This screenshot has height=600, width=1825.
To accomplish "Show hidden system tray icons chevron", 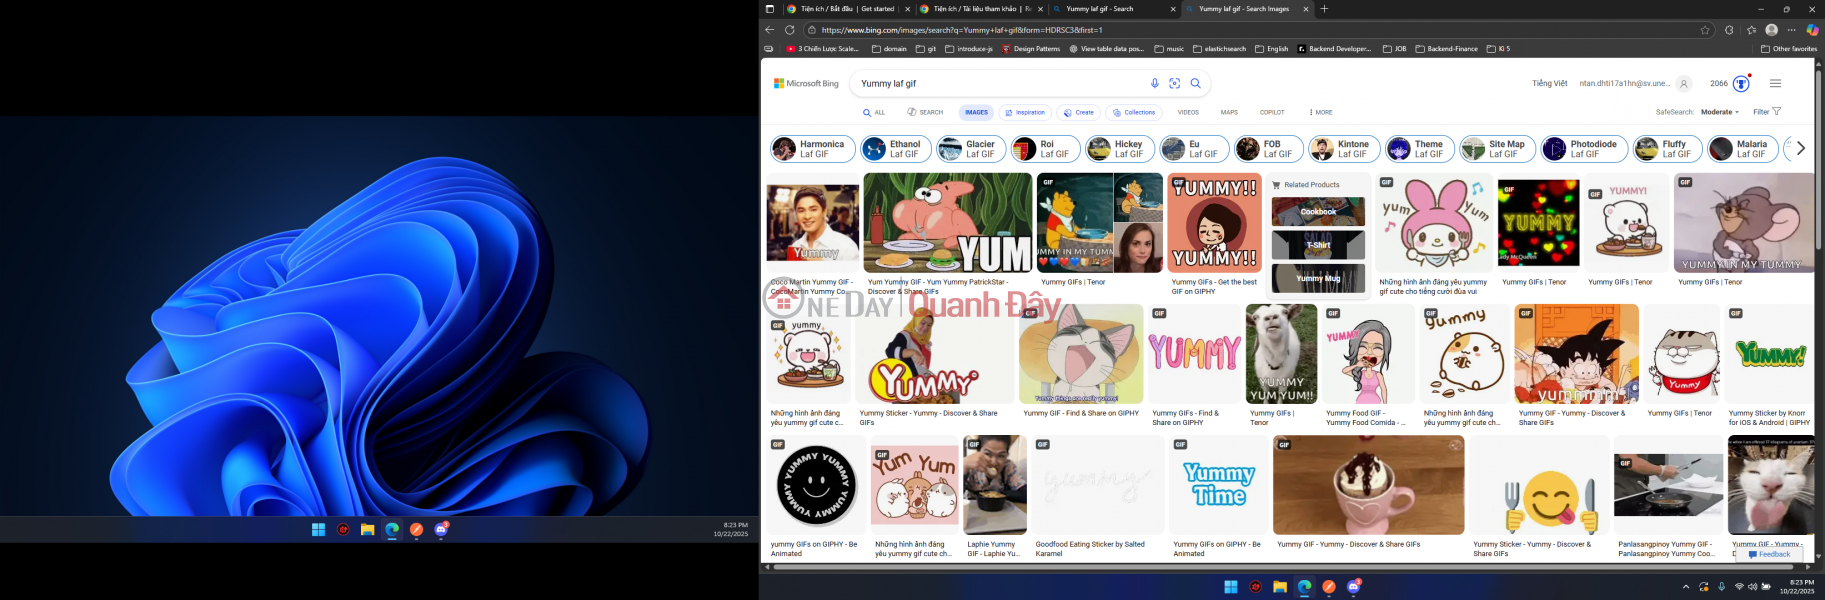I will pos(1685,587).
